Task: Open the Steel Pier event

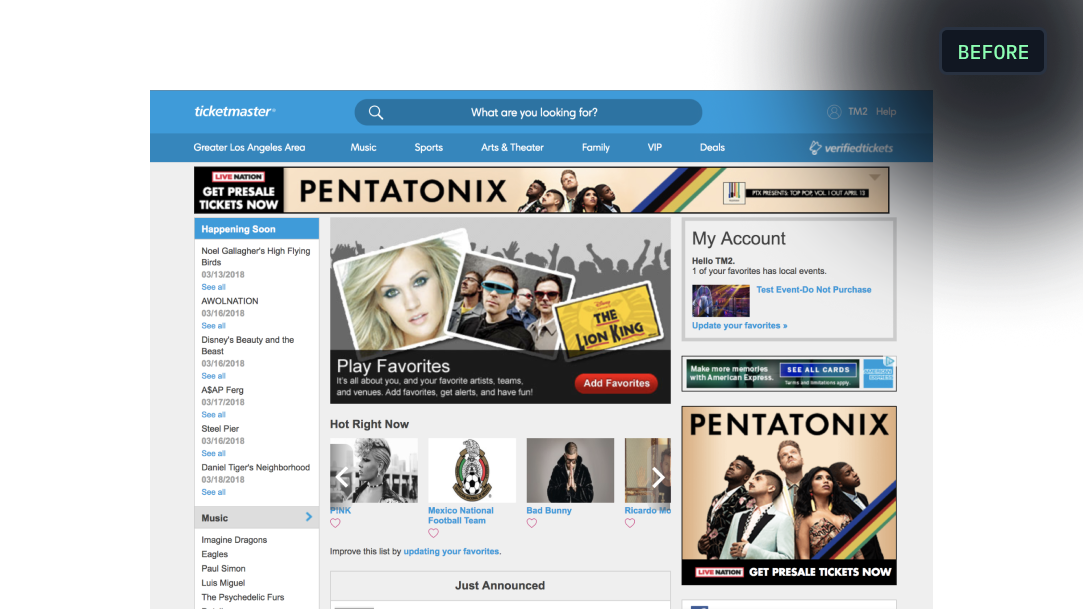Action: (x=220, y=429)
